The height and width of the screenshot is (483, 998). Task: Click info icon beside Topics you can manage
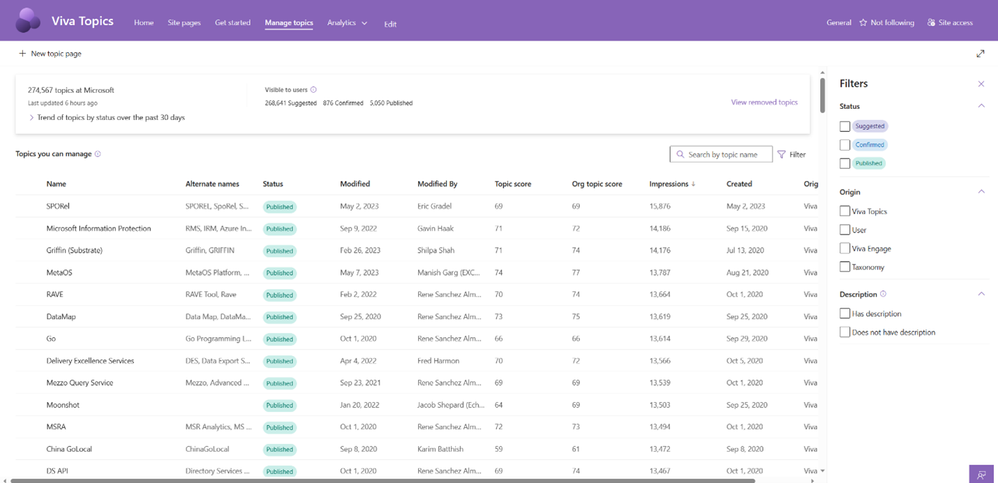pos(97,154)
